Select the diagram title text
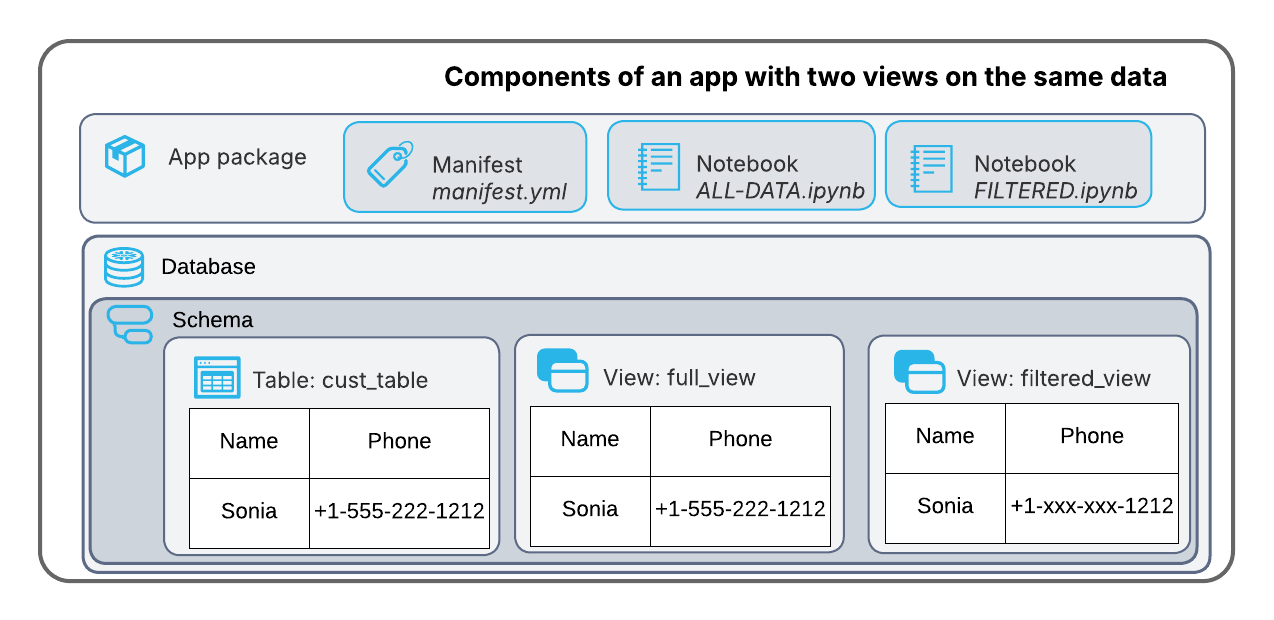 807,76
